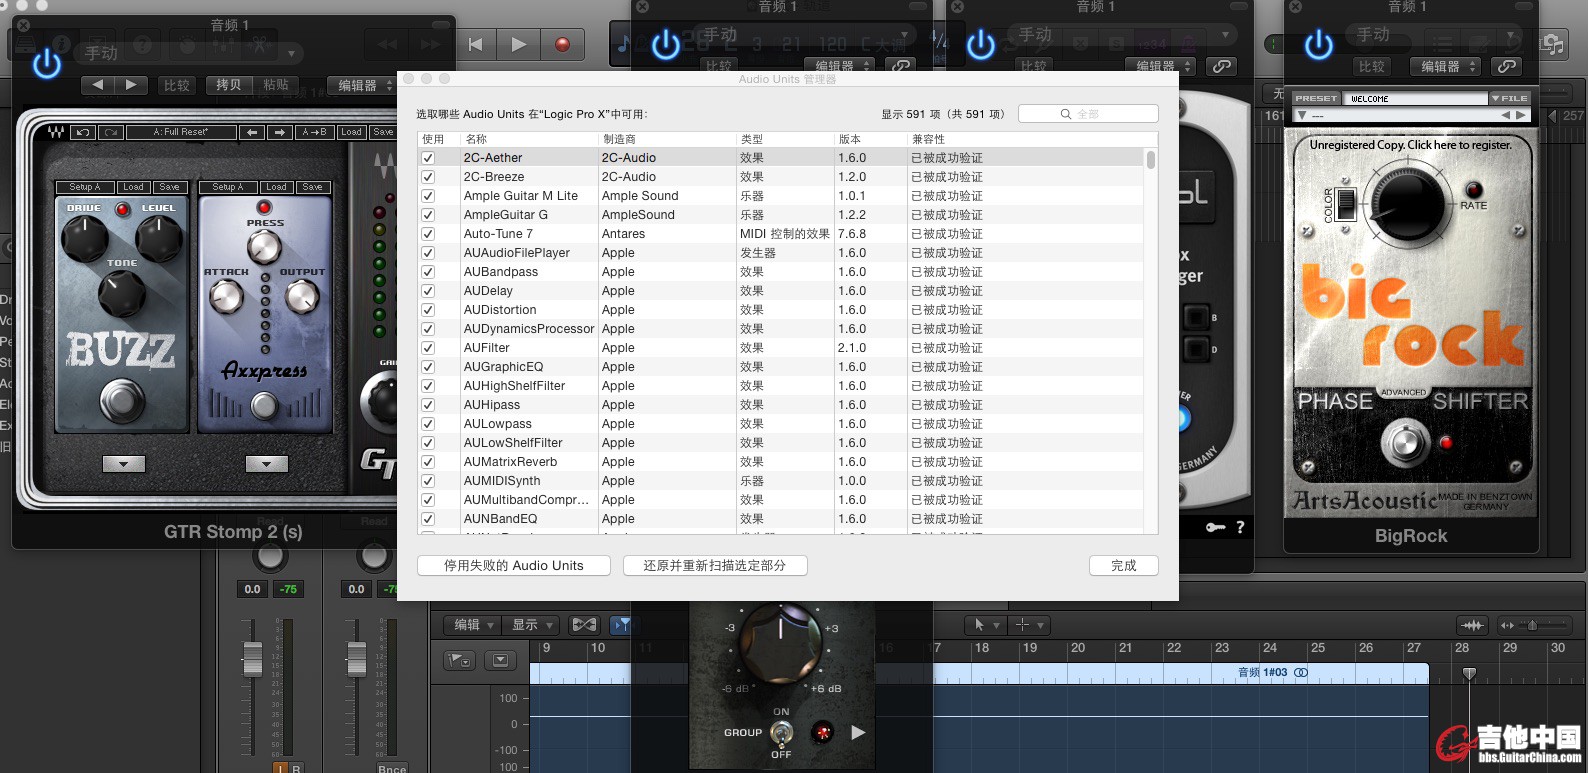This screenshot has width=1589, height=773.
Task: Click the Audio Units search field
Action: click(1088, 114)
